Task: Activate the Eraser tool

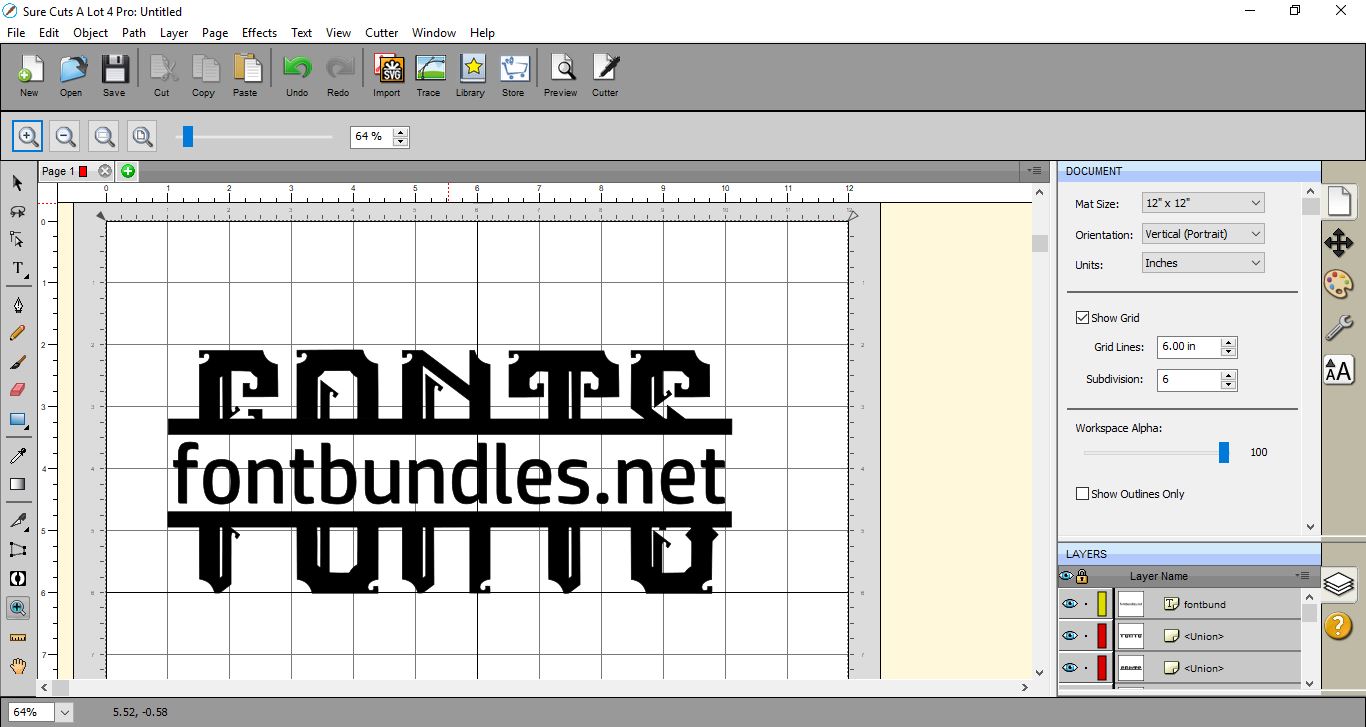Action: pos(17,390)
